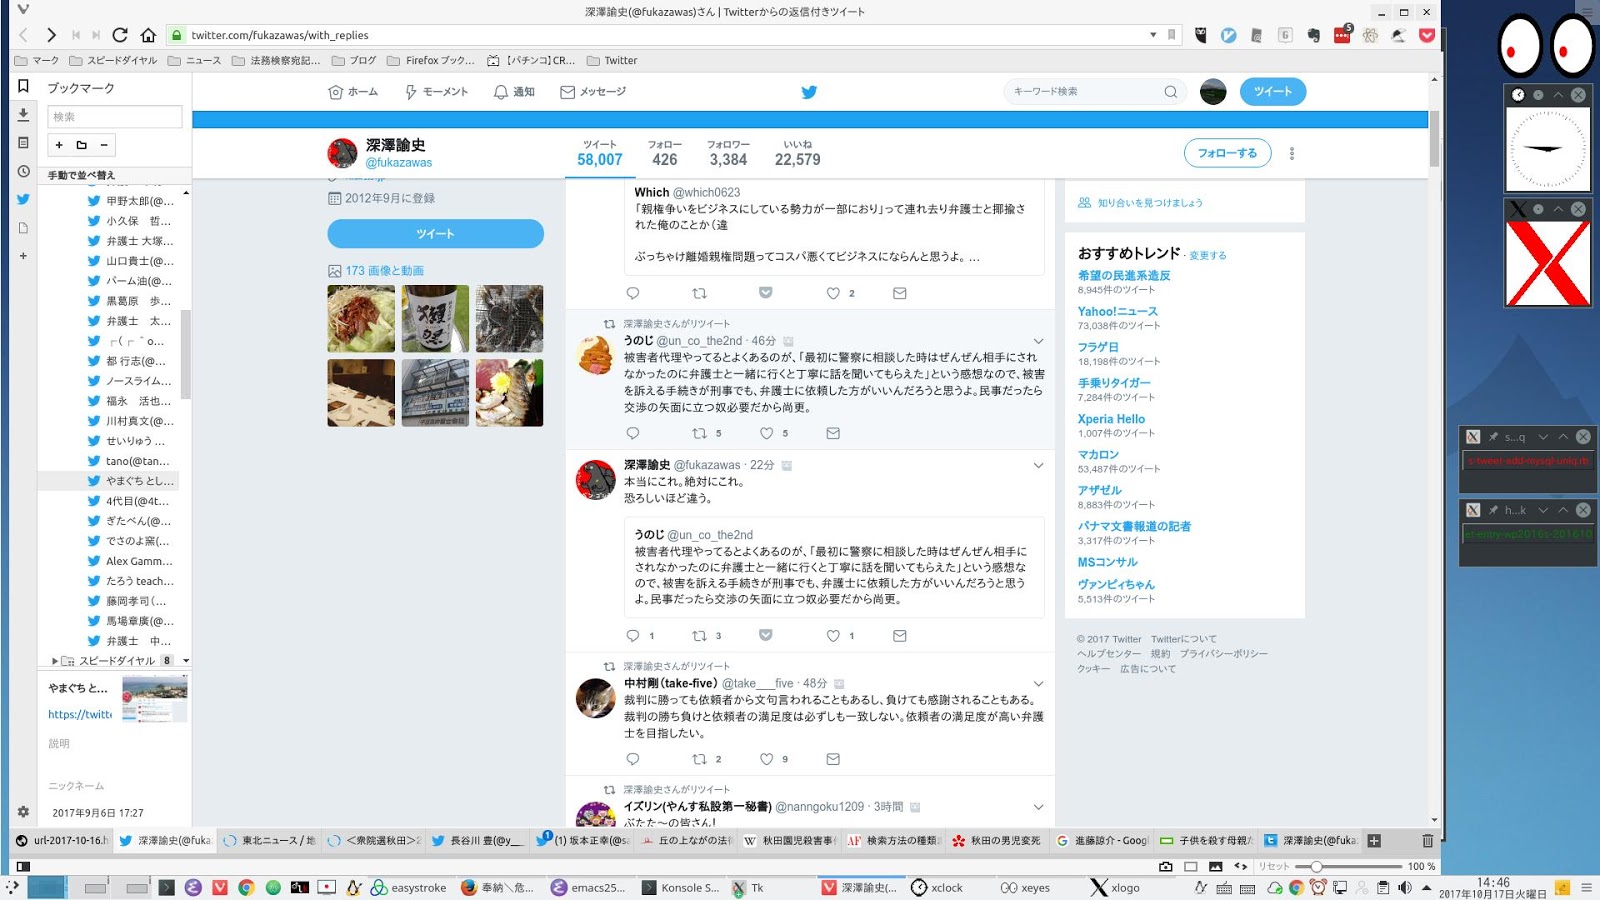Open the profile three-dot more menu

(x=1292, y=153)
